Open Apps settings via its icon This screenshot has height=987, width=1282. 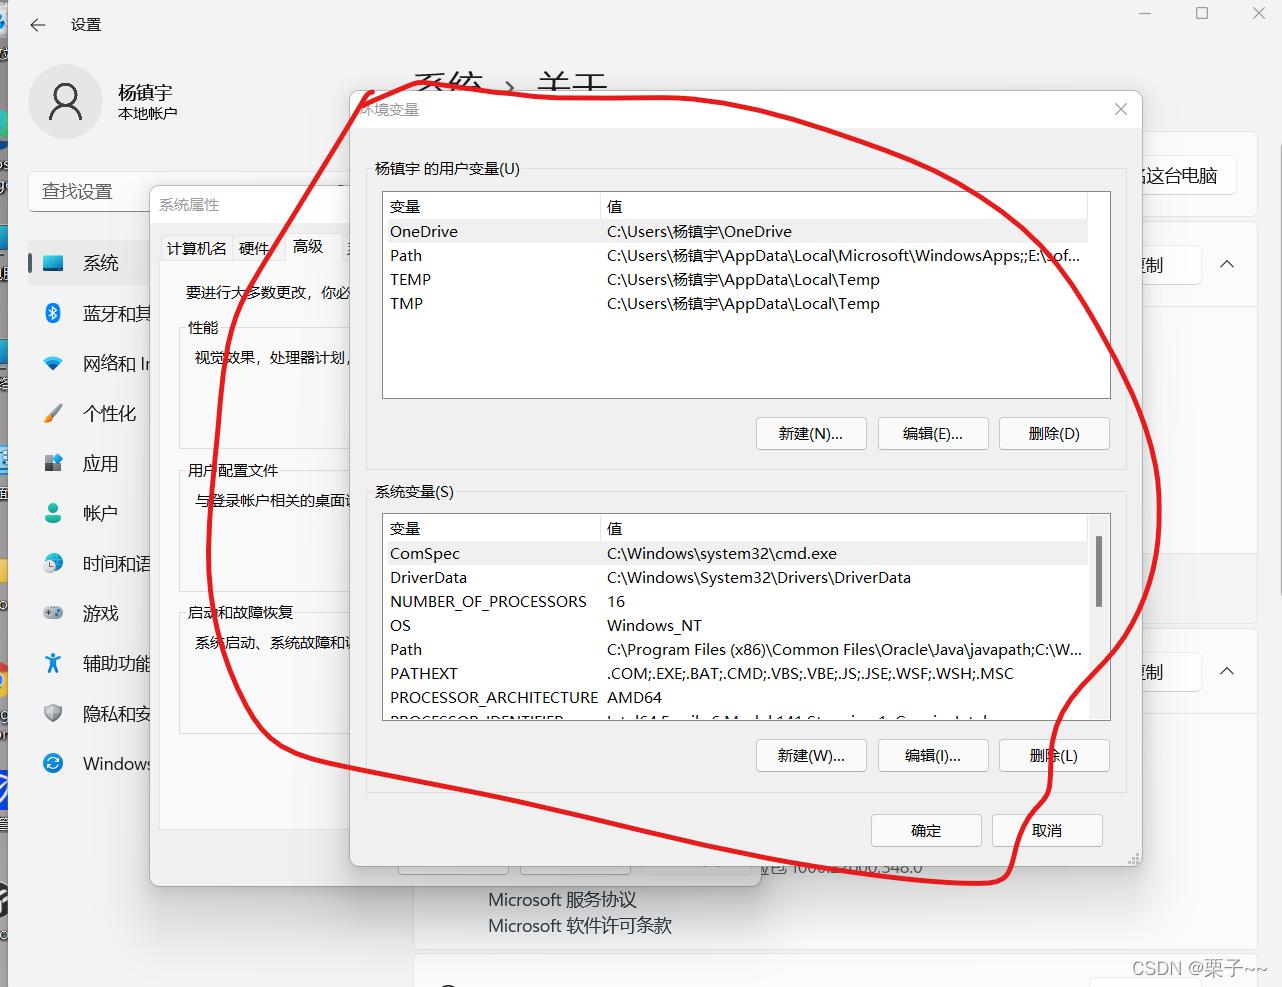pyautogui.click(x=53, y=463)
